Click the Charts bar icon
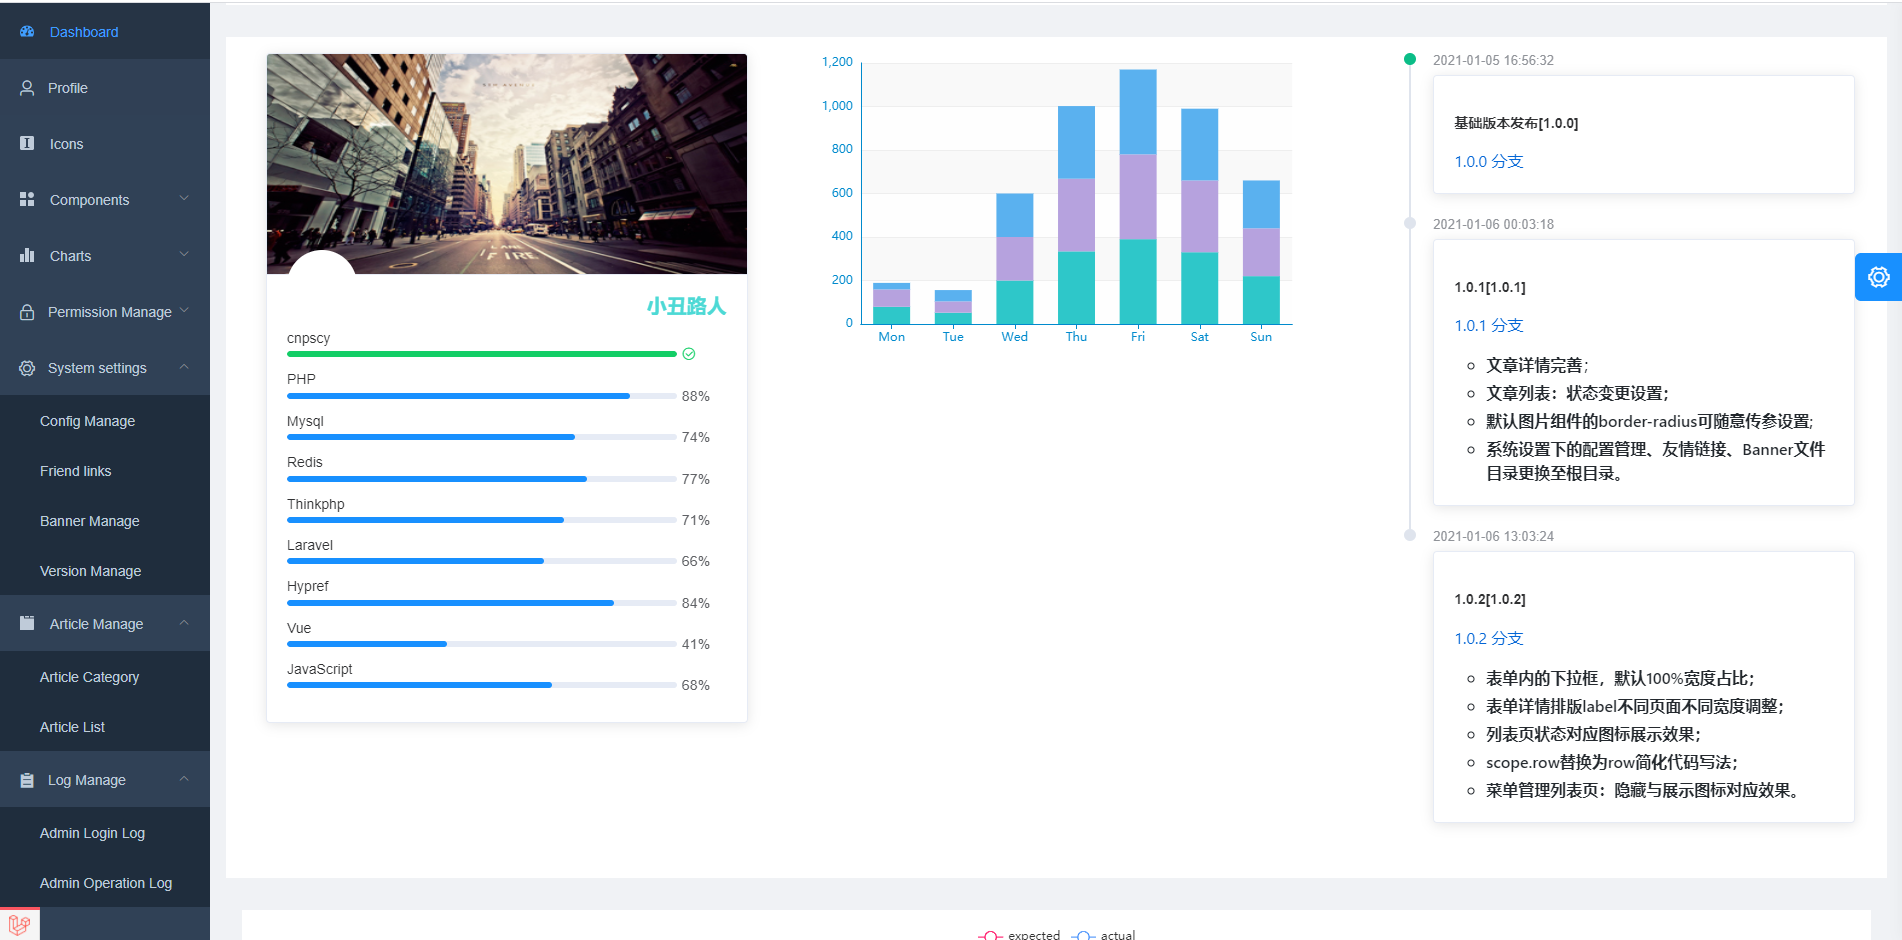The height and width of the screenshot is (940, 1902). tap(27, 256)
